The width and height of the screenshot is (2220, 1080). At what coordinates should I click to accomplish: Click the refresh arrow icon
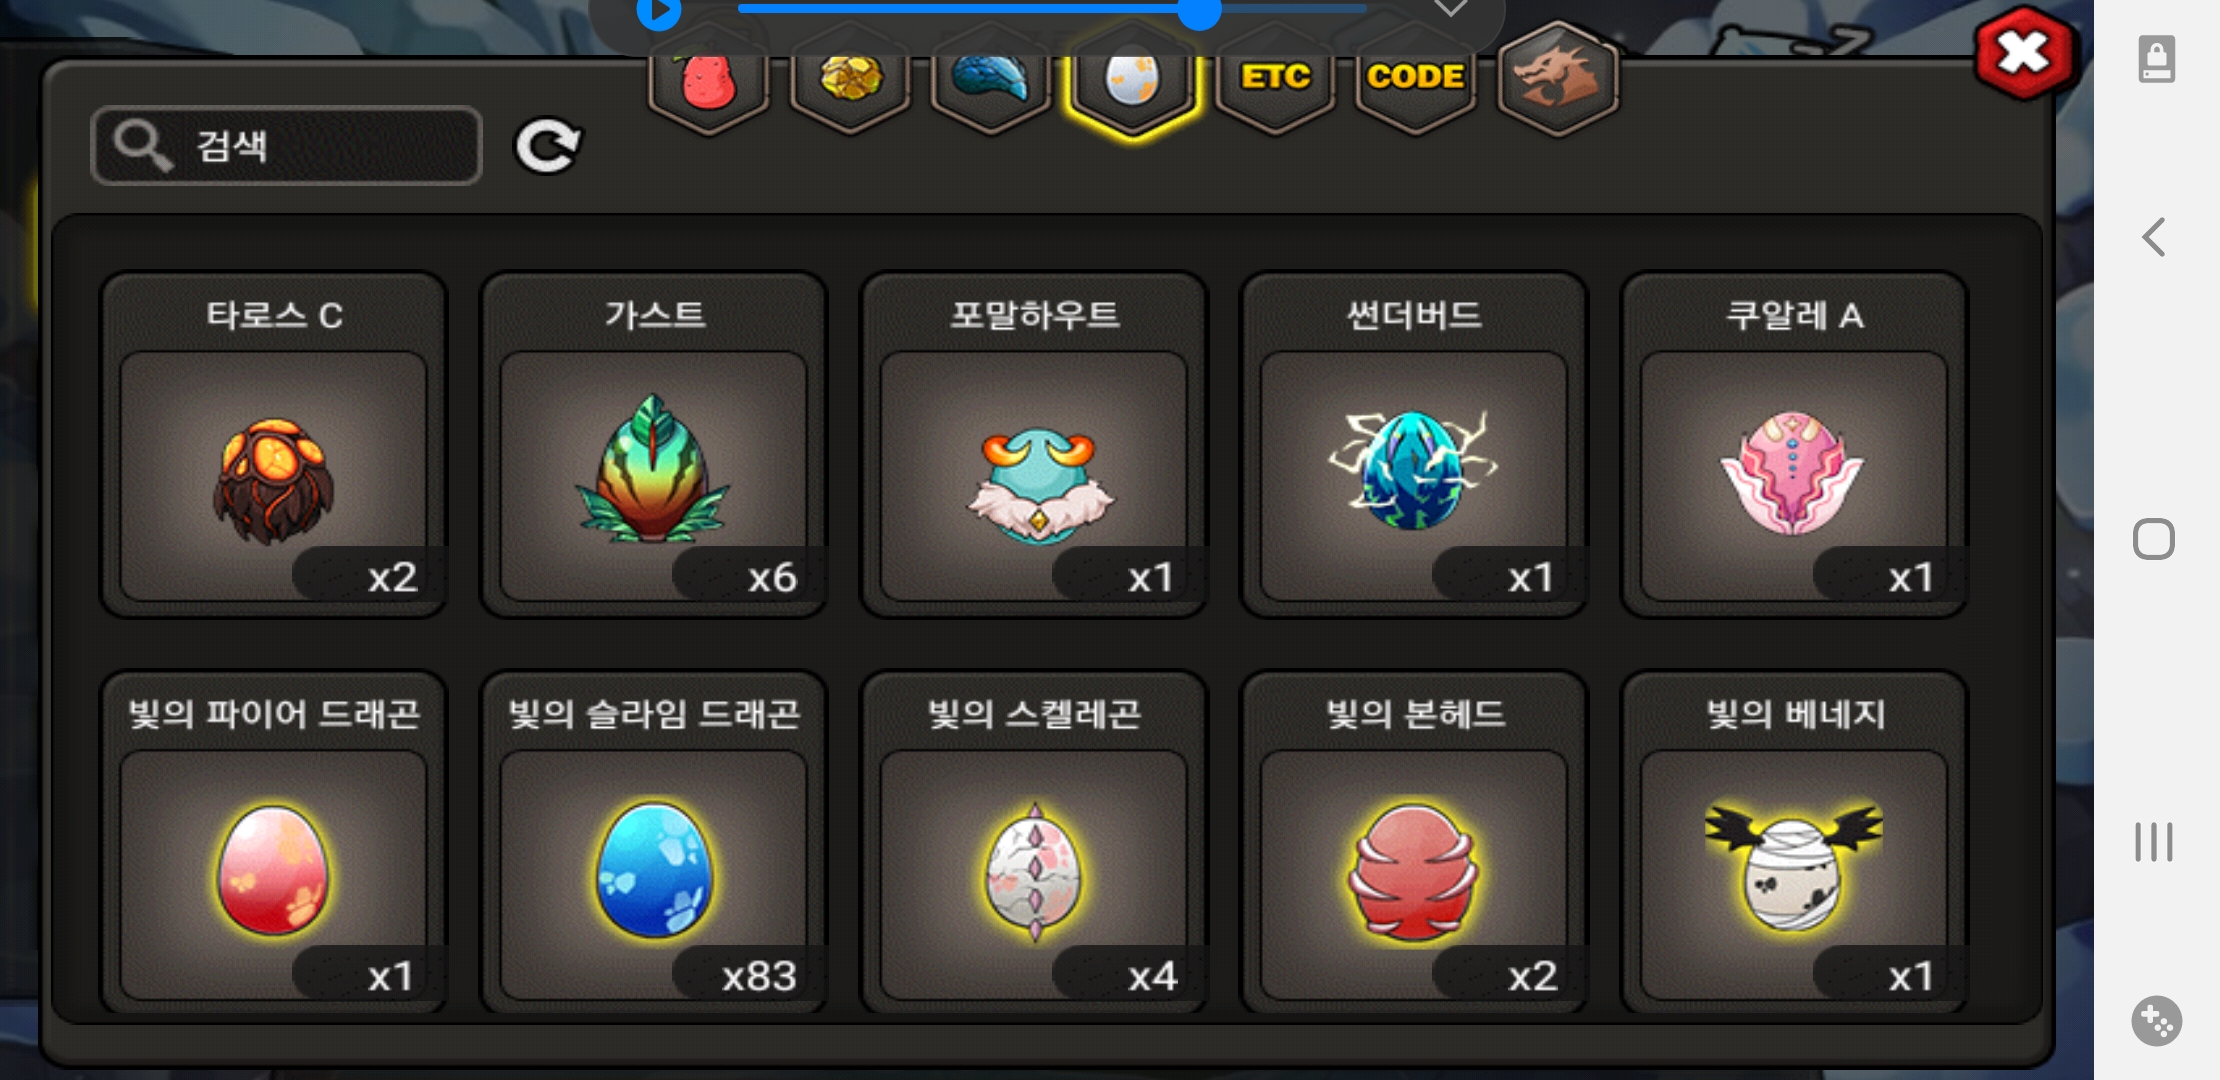pos(547,146)
